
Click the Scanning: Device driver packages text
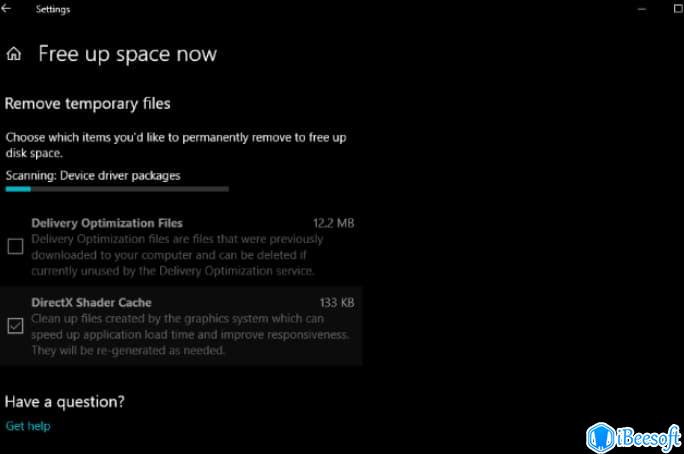coord(93,176)
